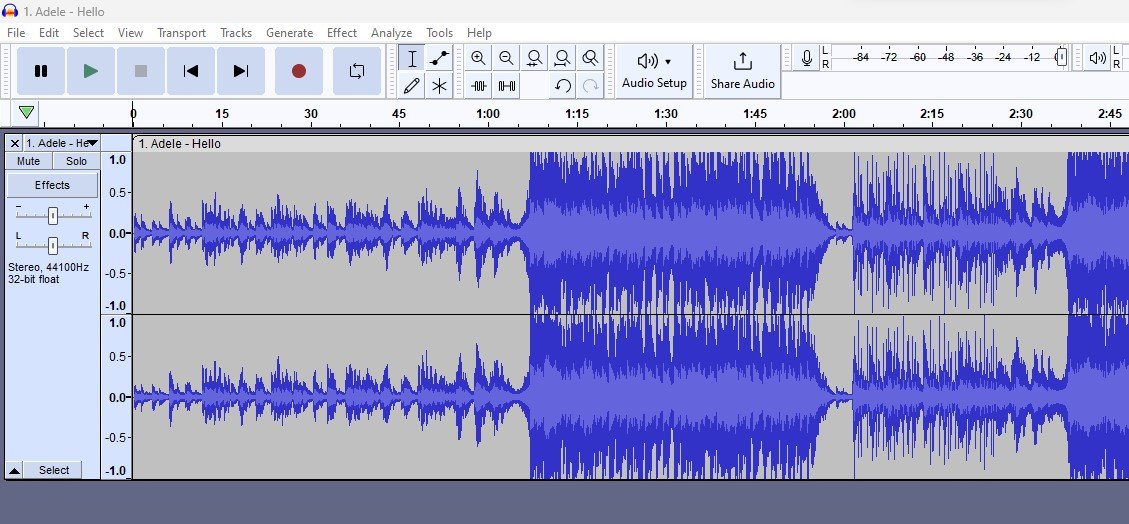Click the track gain slider handle
Viewport: 1129px width, 524px height.
pyautogui.click(x=53, y=215)
